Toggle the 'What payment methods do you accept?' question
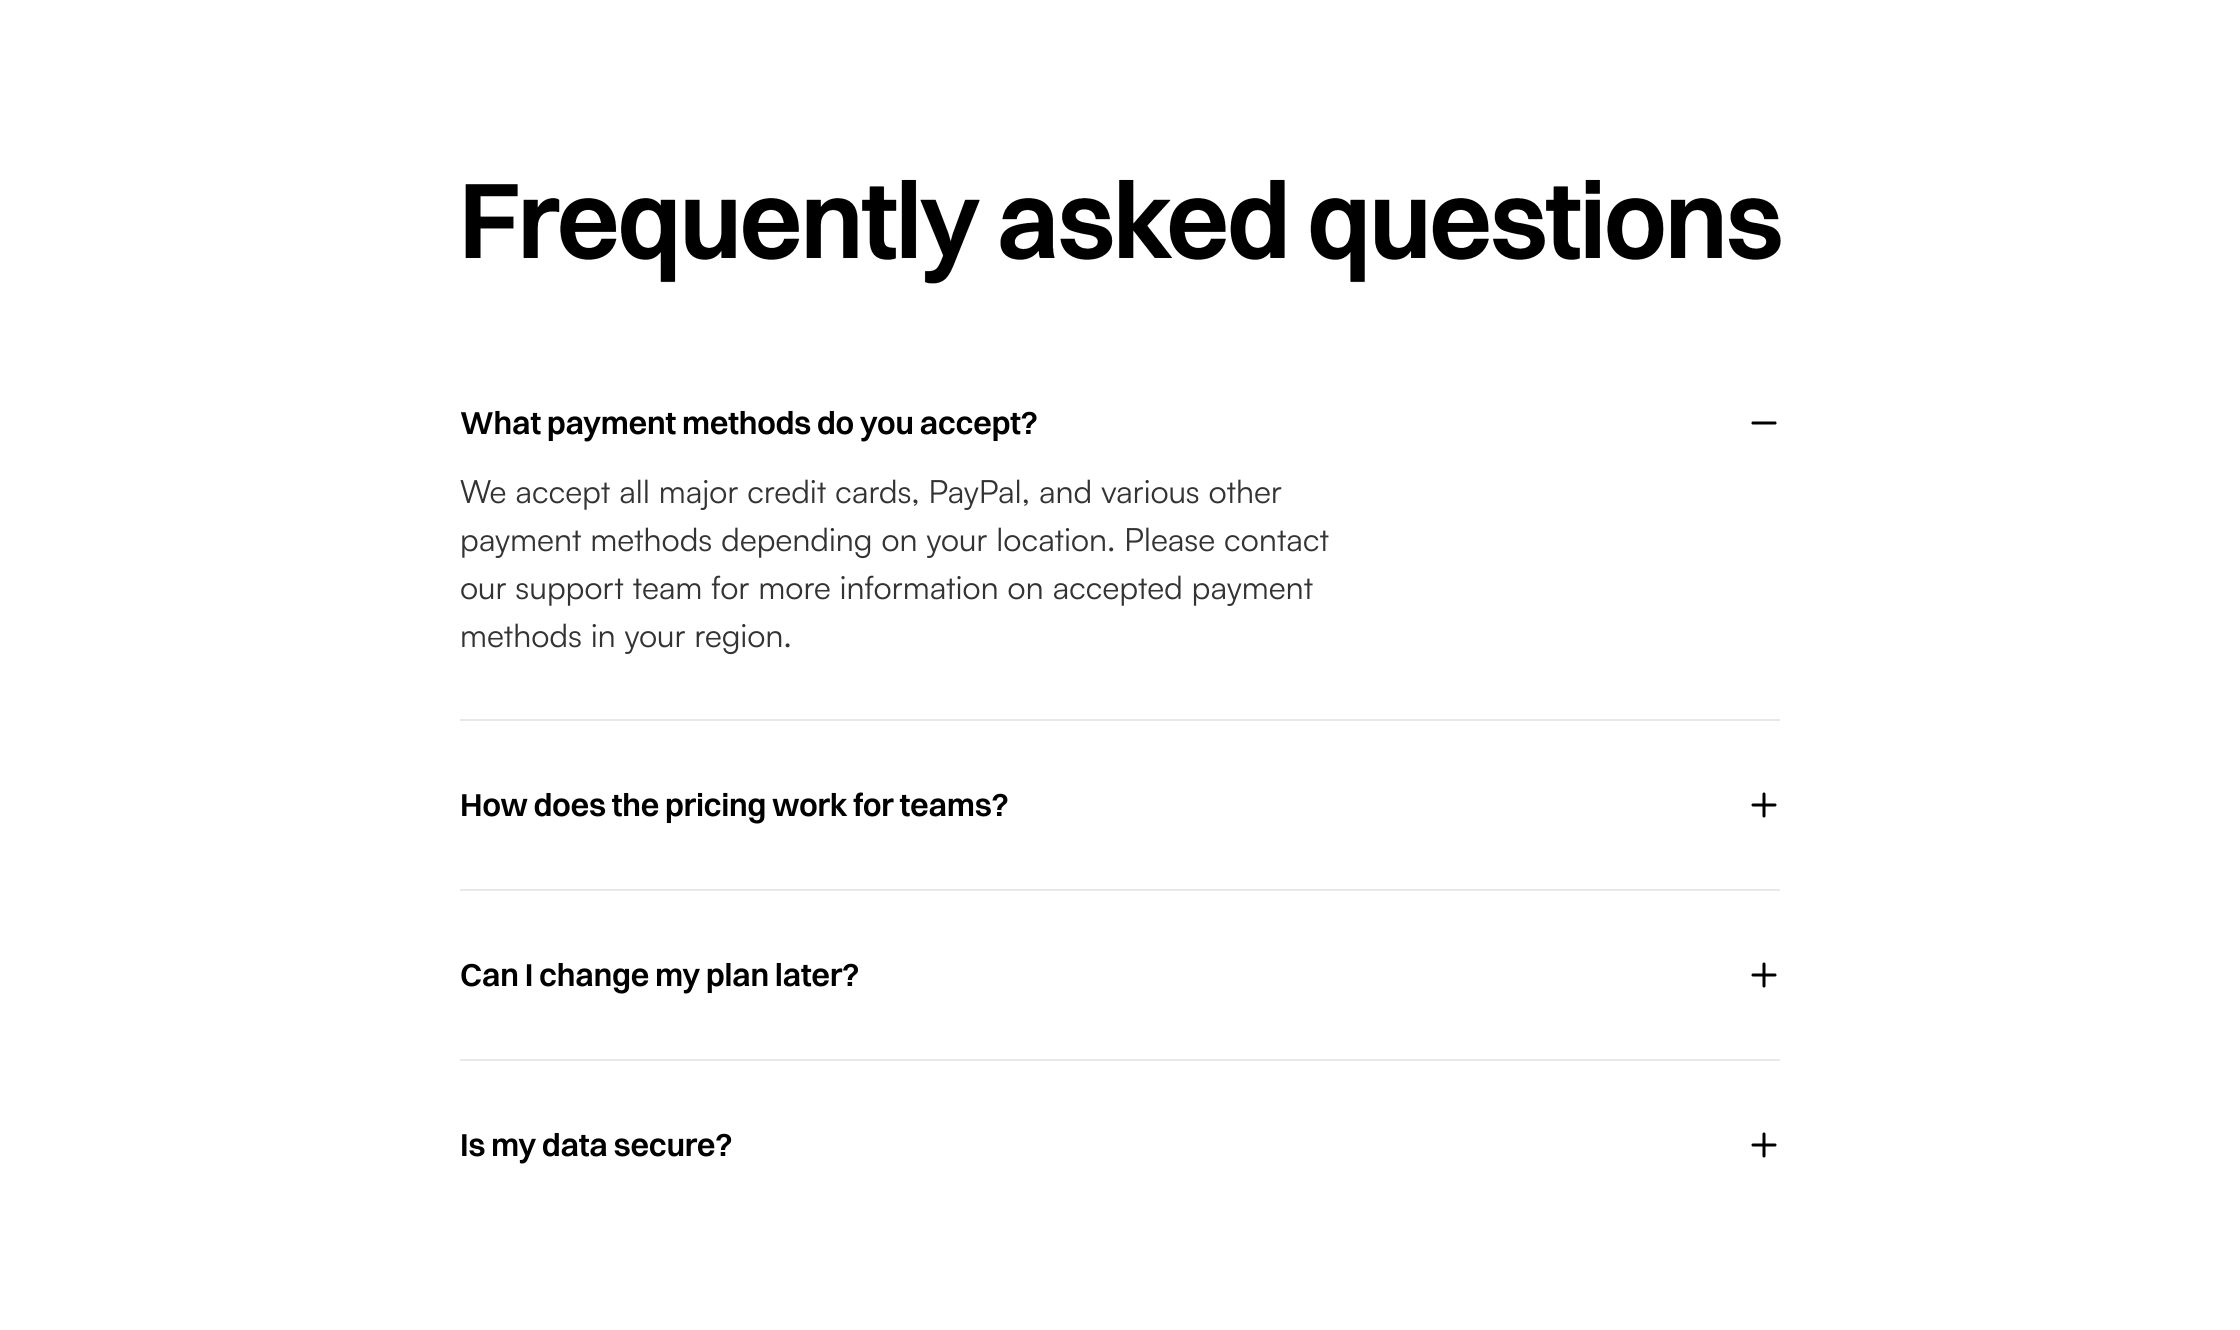The image size is (2240, 1330). (1120, 423)
